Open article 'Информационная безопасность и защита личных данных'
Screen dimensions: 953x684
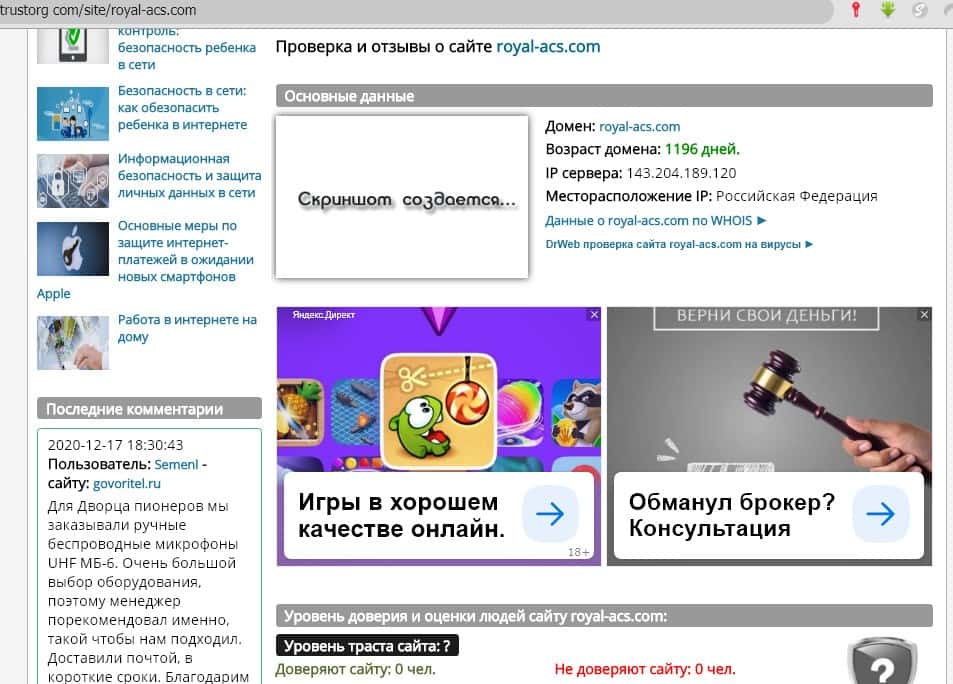point(189,176)
